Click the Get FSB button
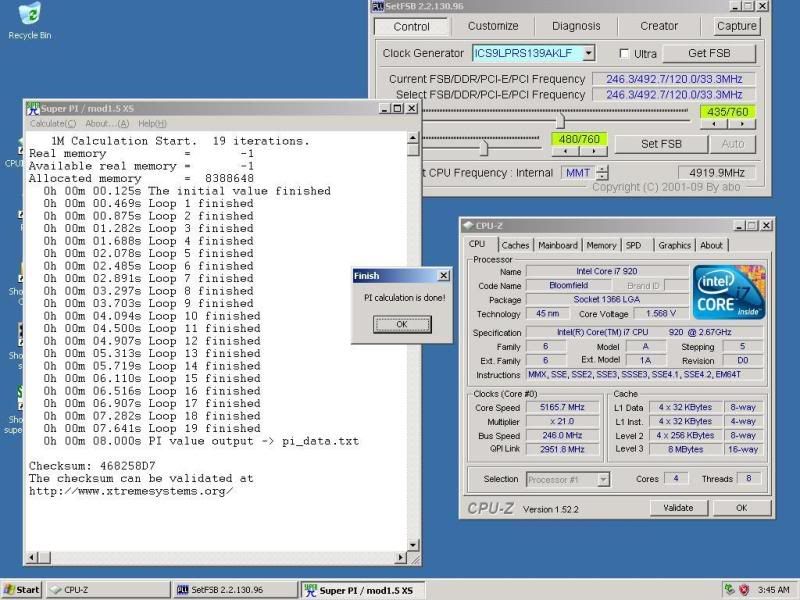 tap(709, 53)
